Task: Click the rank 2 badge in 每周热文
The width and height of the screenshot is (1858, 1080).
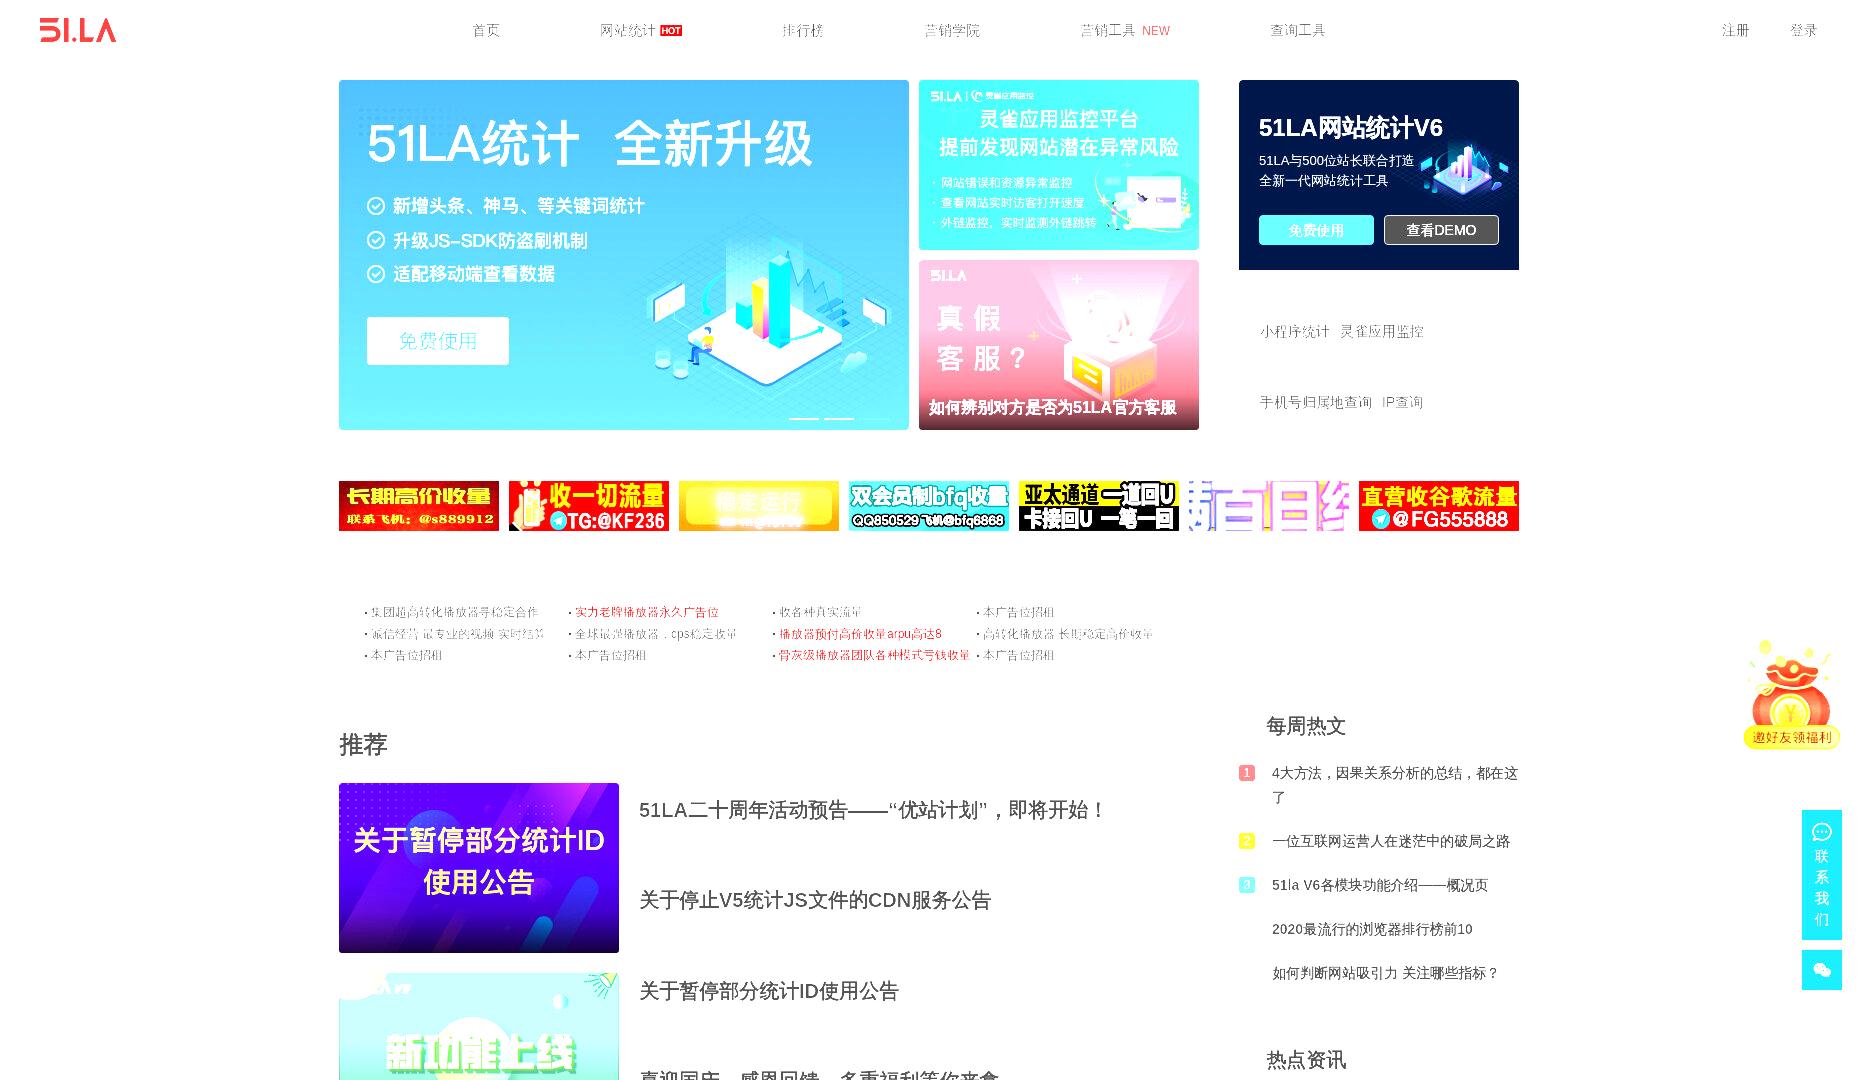Action: pyautogui.click(x=1247, y=841)
